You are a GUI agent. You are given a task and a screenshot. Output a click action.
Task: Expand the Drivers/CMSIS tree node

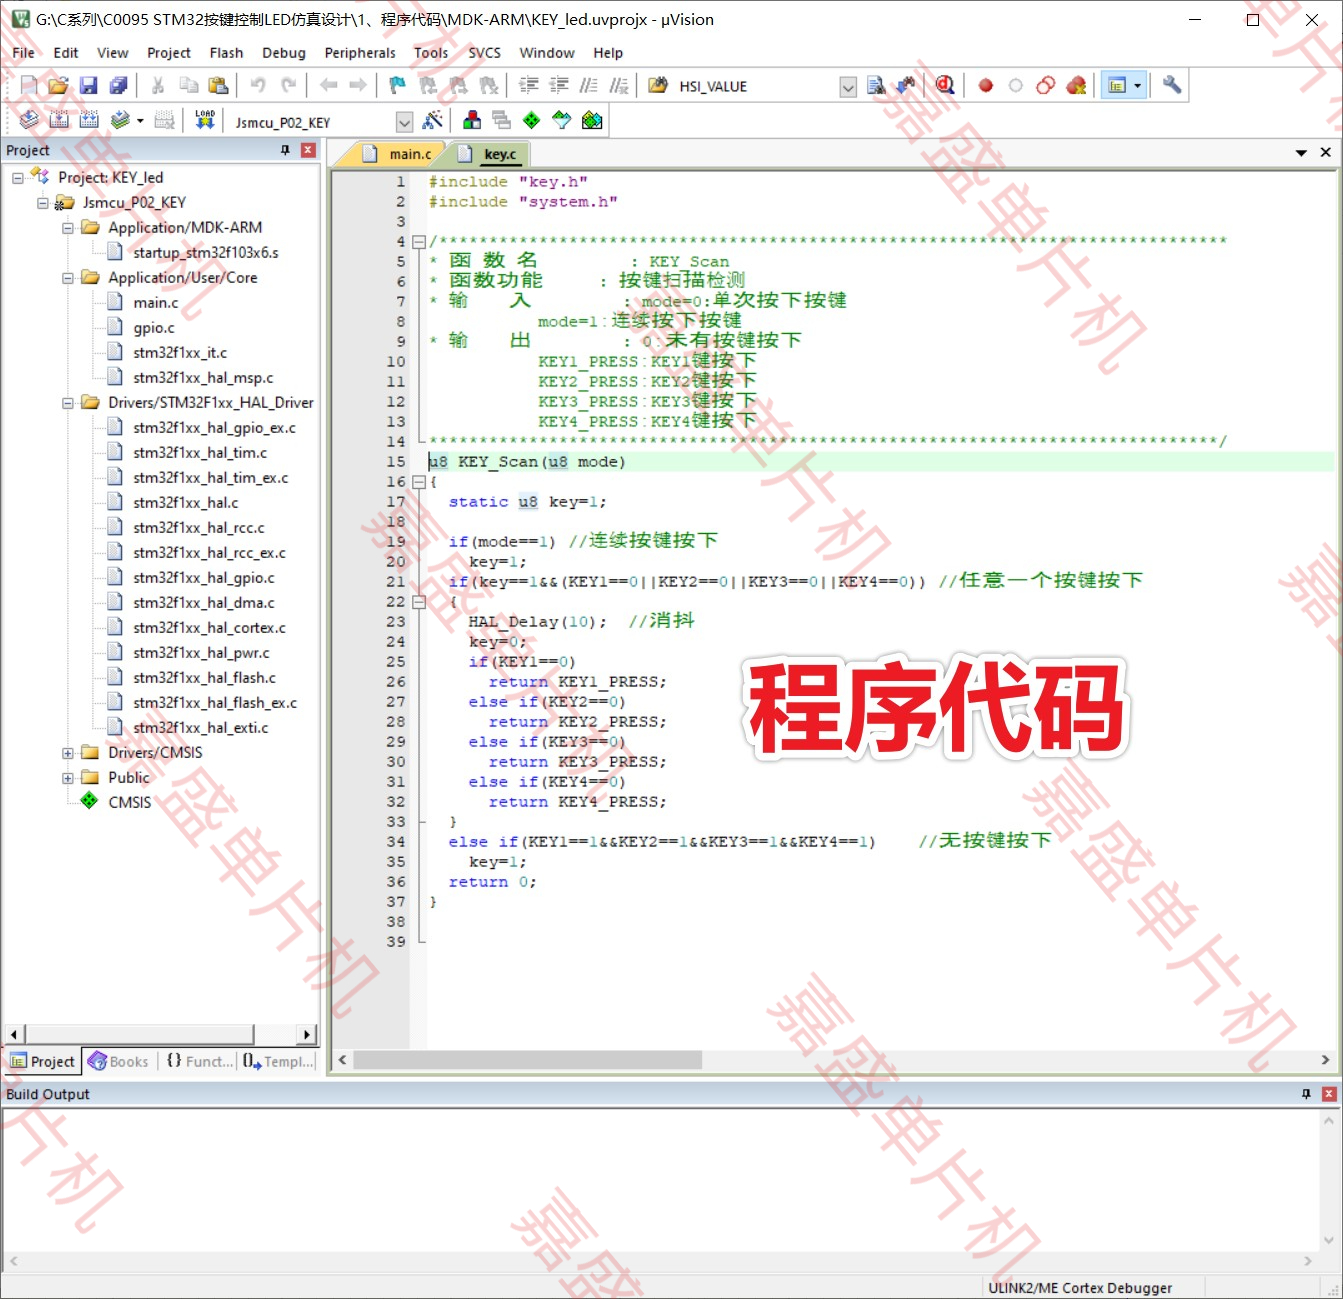(67, 752)
